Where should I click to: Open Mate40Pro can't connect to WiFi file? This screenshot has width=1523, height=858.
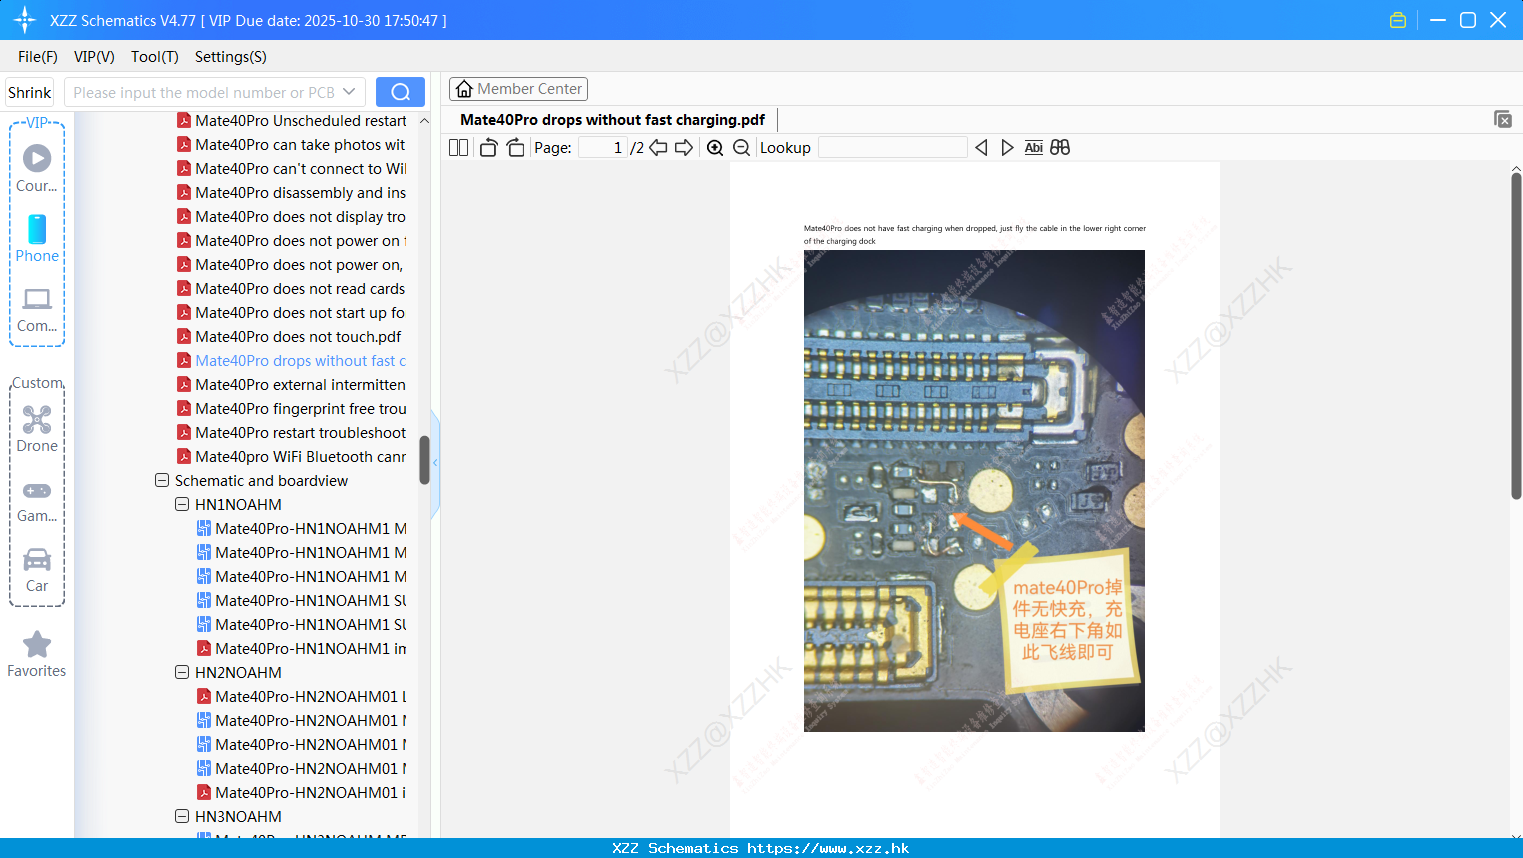(x=292, y=168)
